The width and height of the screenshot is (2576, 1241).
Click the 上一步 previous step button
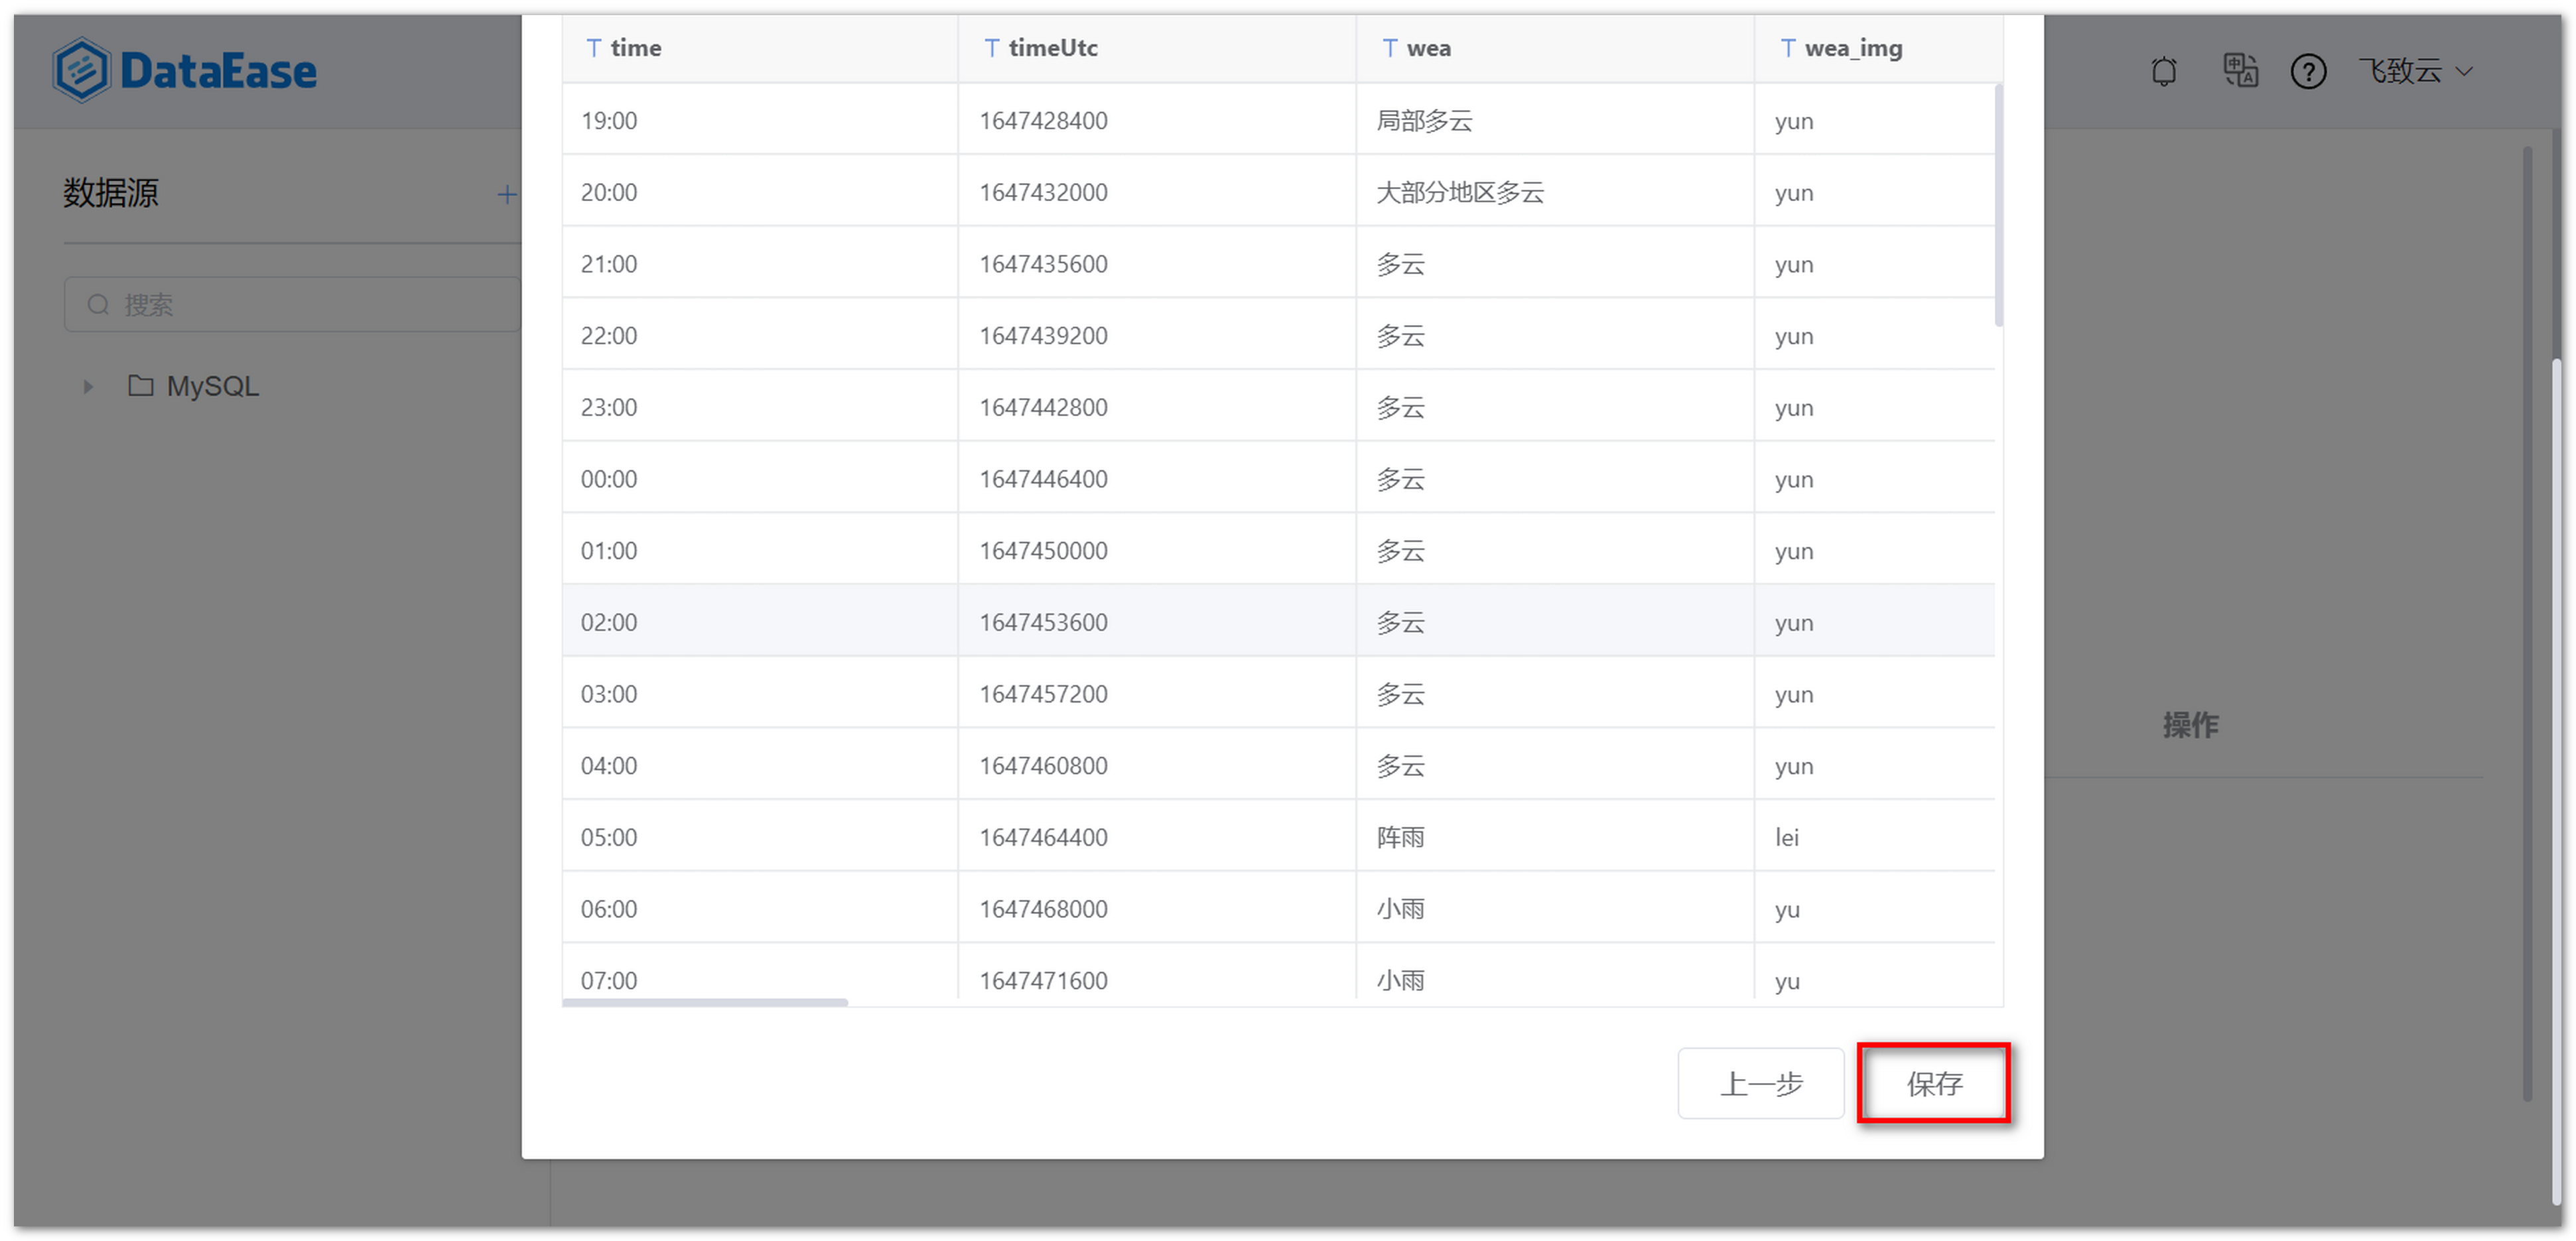1761,1083
